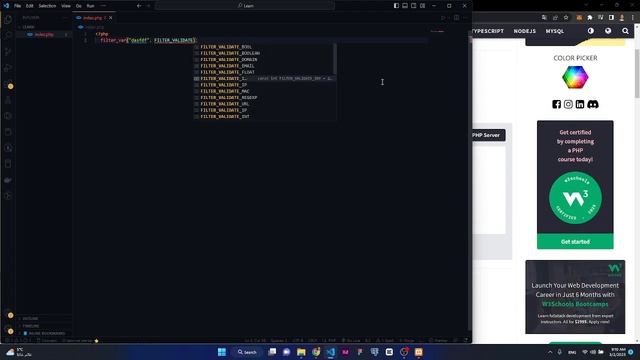Open TYPESCRIPT tutorial in the browser

[x=488, y=31]
